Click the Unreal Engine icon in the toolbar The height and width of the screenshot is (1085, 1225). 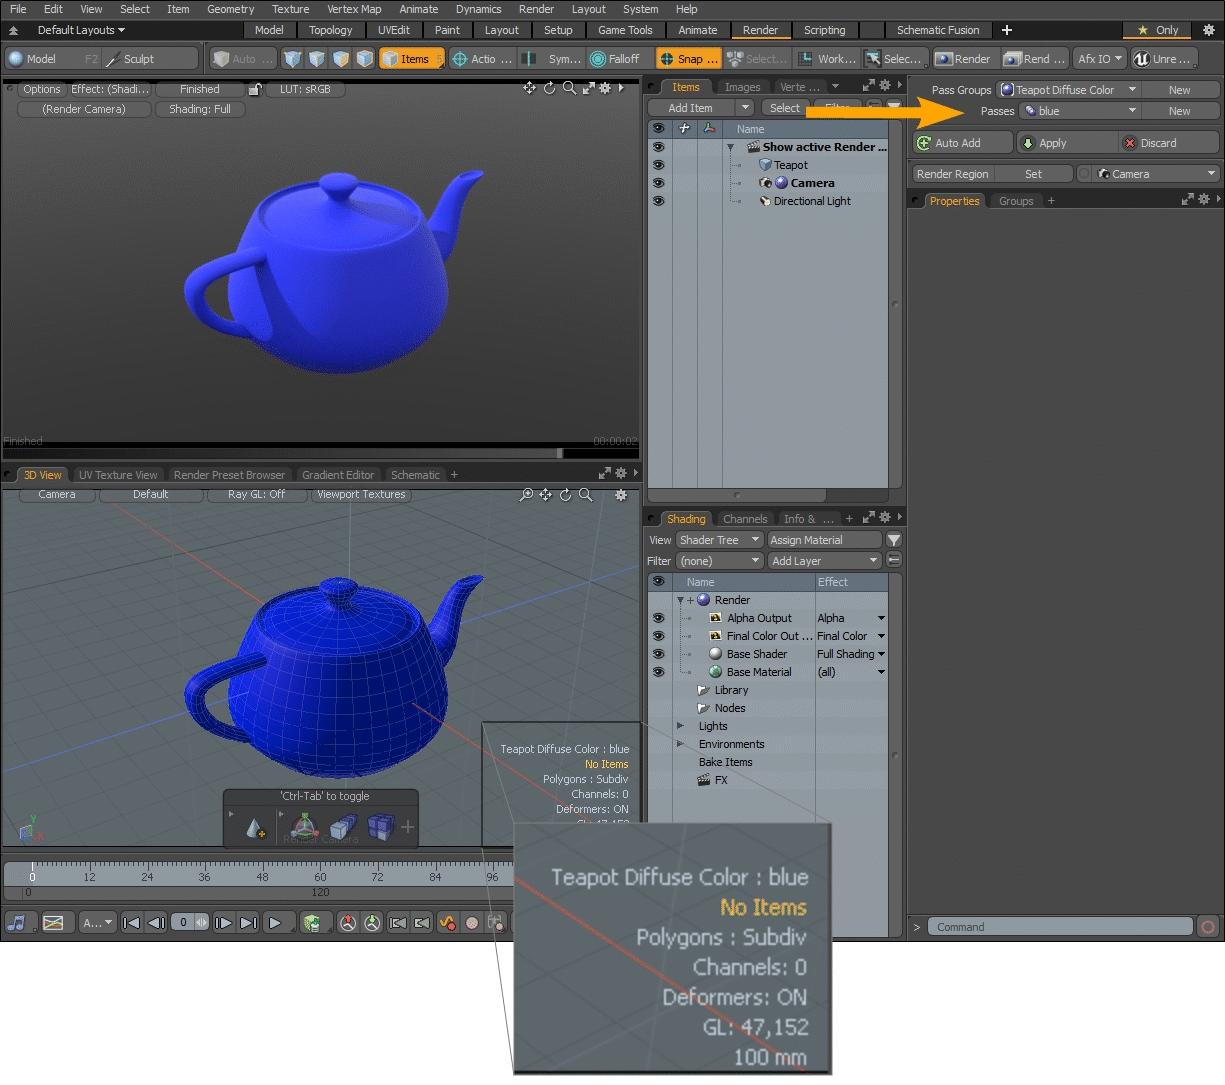tap(1141, 59)
